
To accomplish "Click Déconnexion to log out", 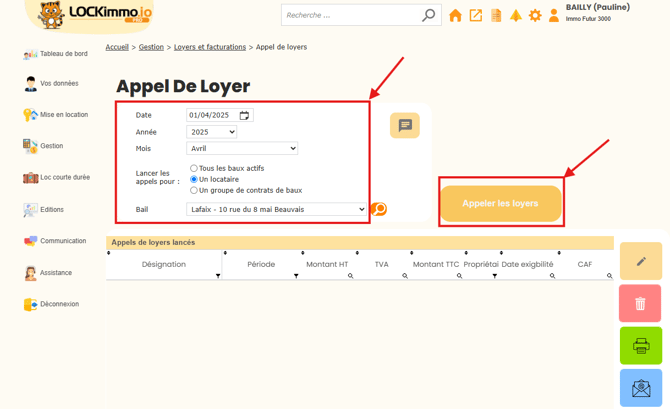I will [x=51, y=304].
